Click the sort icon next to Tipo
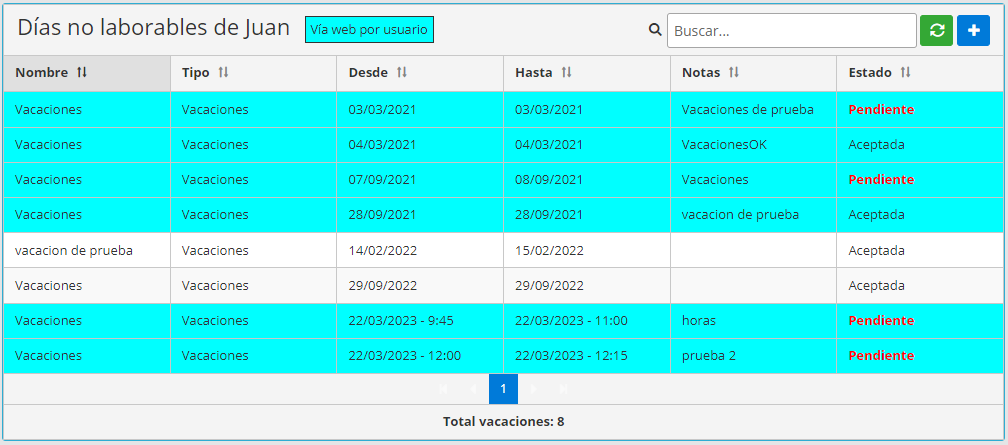Screen dimensions: 1008x445 [x=223, y=73]
